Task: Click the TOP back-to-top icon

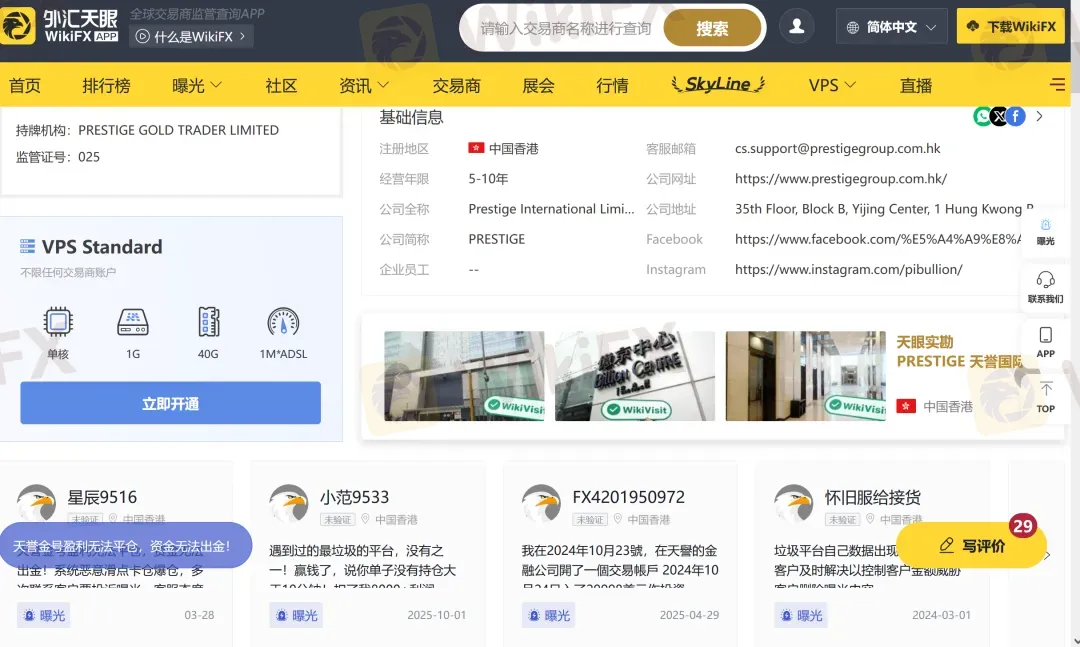Action: [1046, 389]
